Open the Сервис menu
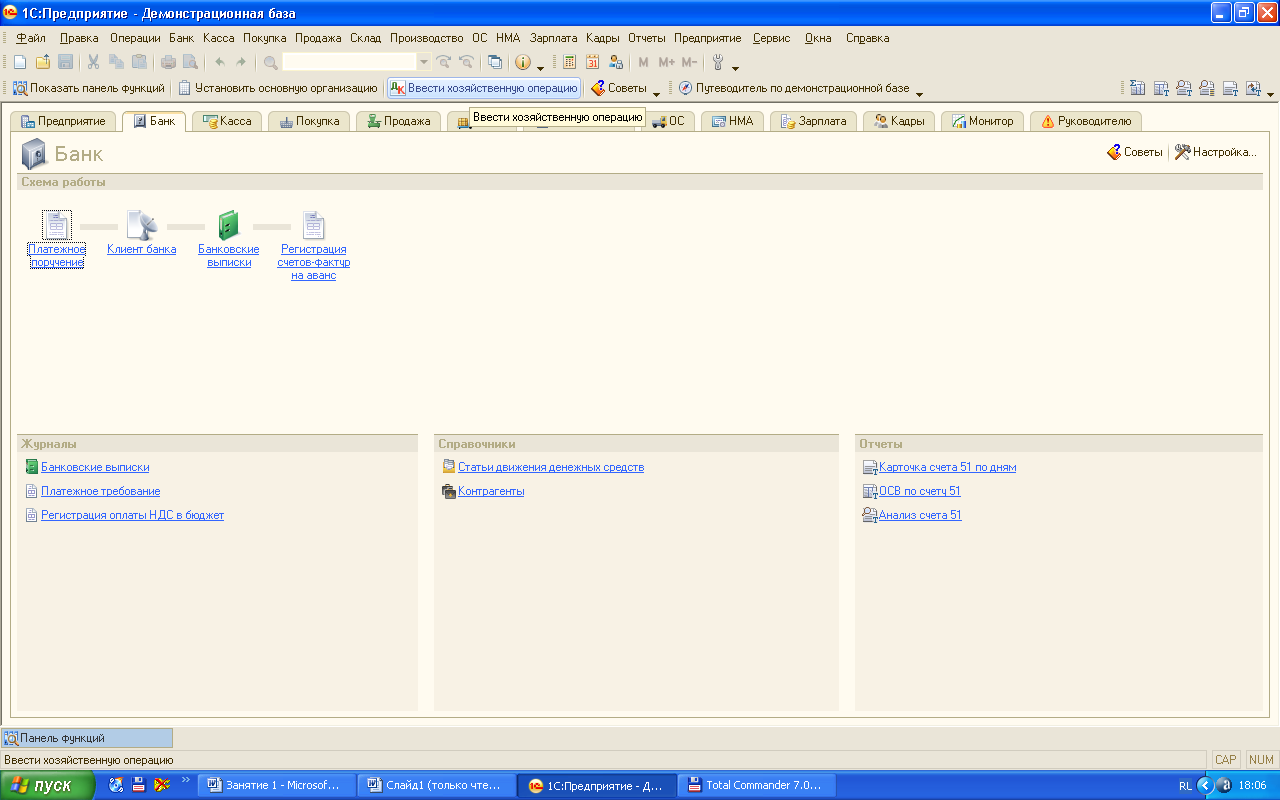The image size is (1280, 800). click(x=772, y=38)
